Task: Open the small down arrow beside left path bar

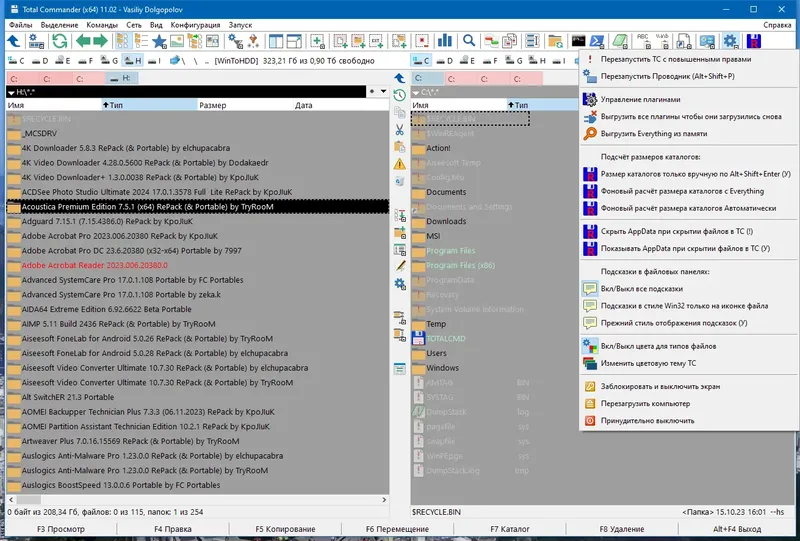Action: (383, 92)
